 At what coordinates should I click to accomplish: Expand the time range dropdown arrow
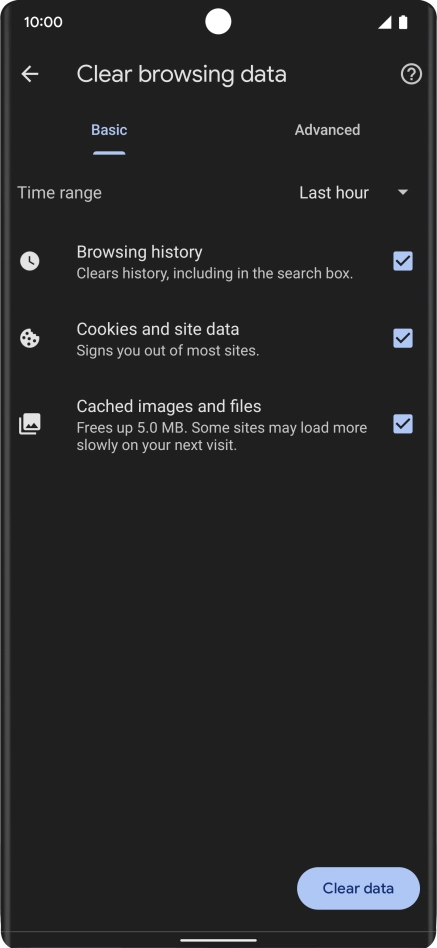403,193
